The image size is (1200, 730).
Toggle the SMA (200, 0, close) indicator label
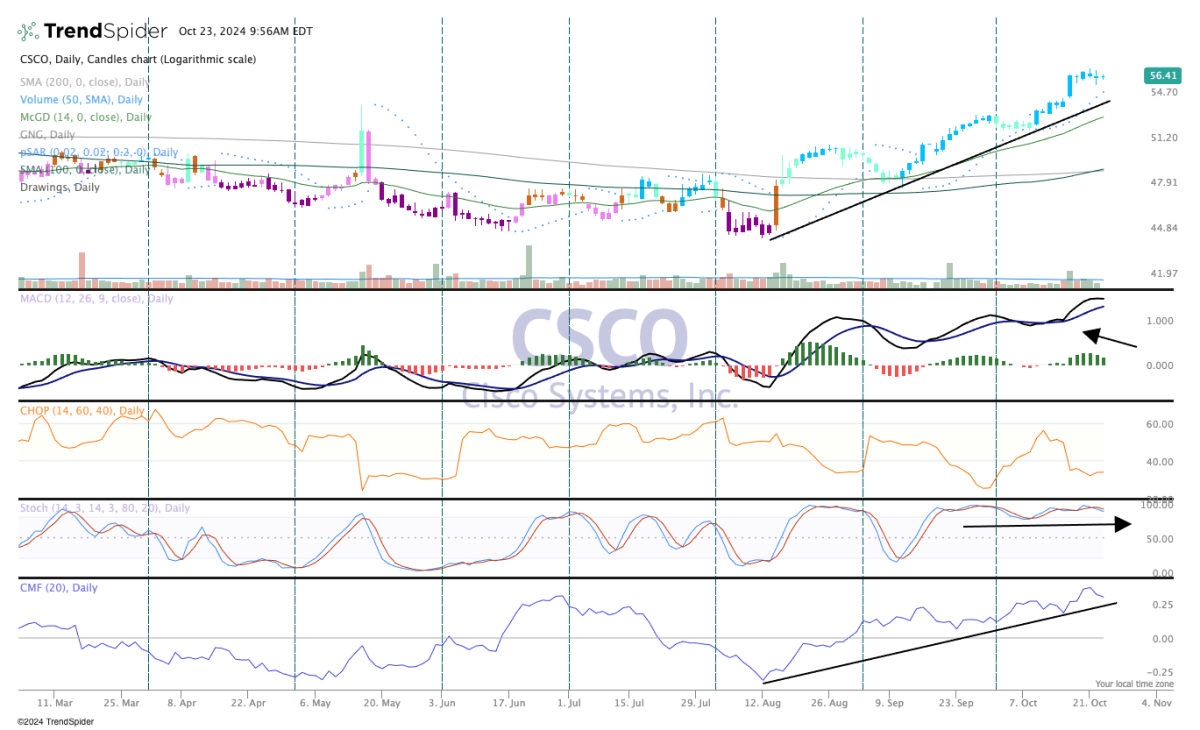84,82
